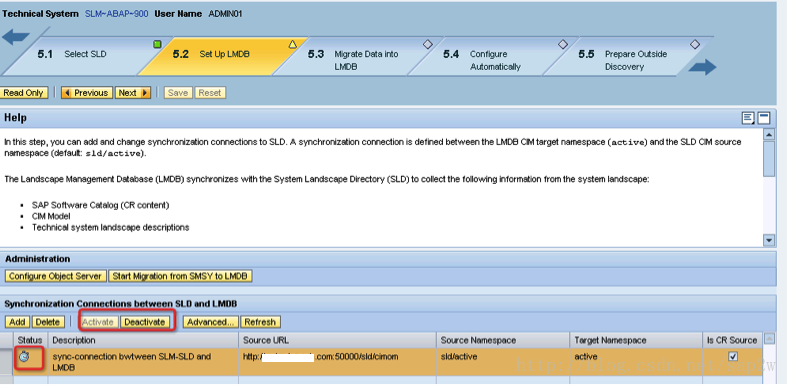Click green status square on Select SLD step
787x385 pixels.
[158, 45]
